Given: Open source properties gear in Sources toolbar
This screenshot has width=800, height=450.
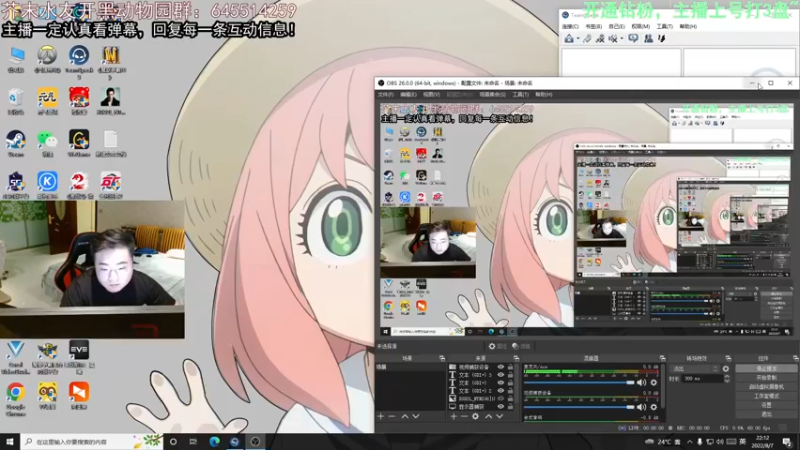Looking at the screenshot, I should (476, 416).
